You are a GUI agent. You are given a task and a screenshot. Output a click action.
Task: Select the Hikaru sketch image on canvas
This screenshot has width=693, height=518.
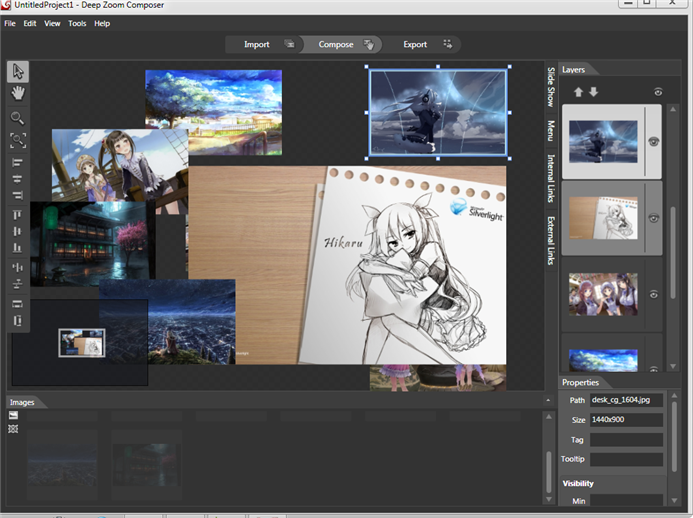(x=347, y=265)
